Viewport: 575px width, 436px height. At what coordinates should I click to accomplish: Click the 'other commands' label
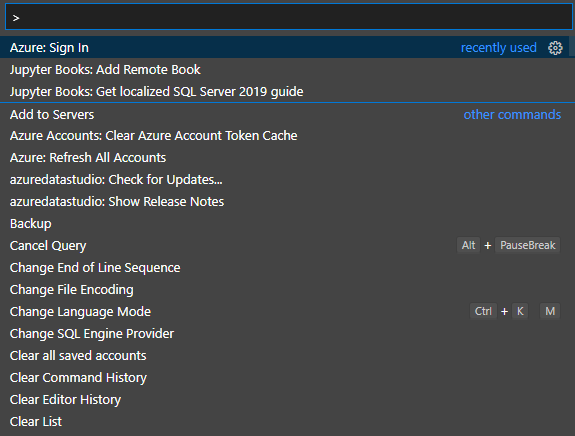point(512,114)
